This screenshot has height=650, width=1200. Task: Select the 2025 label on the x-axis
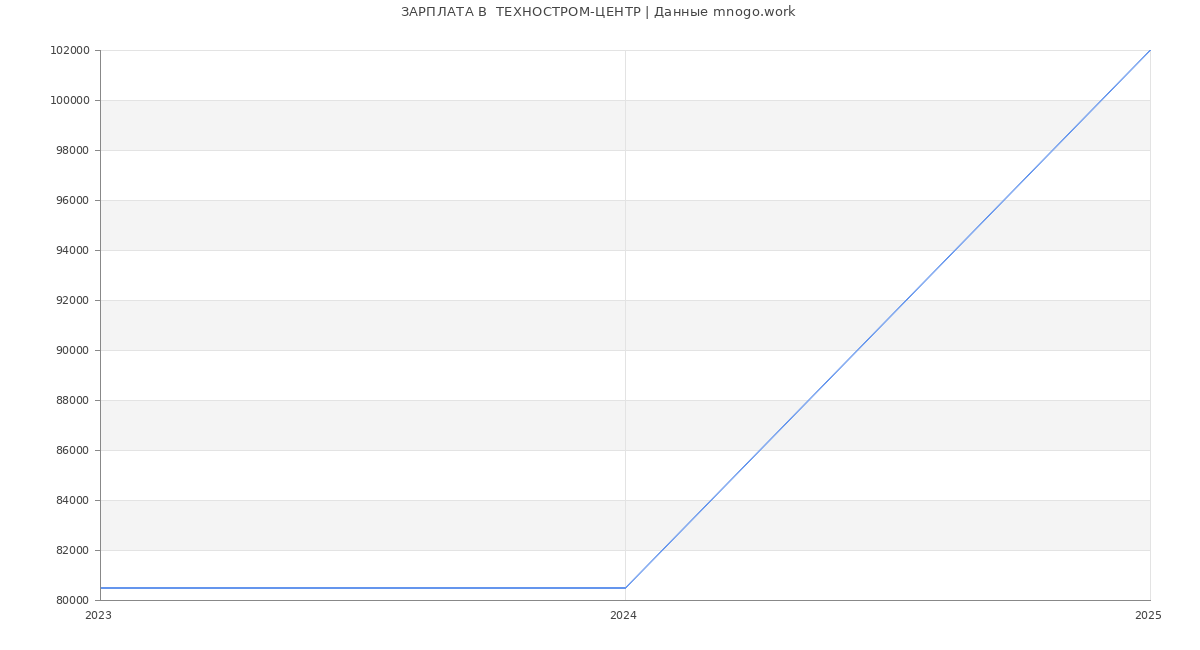coord(1148,616)
